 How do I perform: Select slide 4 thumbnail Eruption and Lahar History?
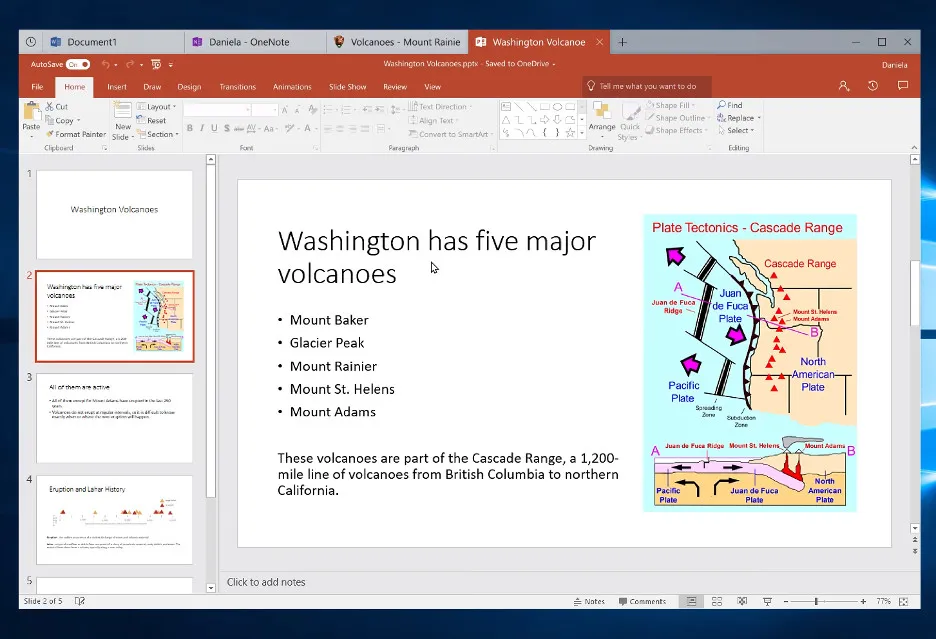[115, 520]
